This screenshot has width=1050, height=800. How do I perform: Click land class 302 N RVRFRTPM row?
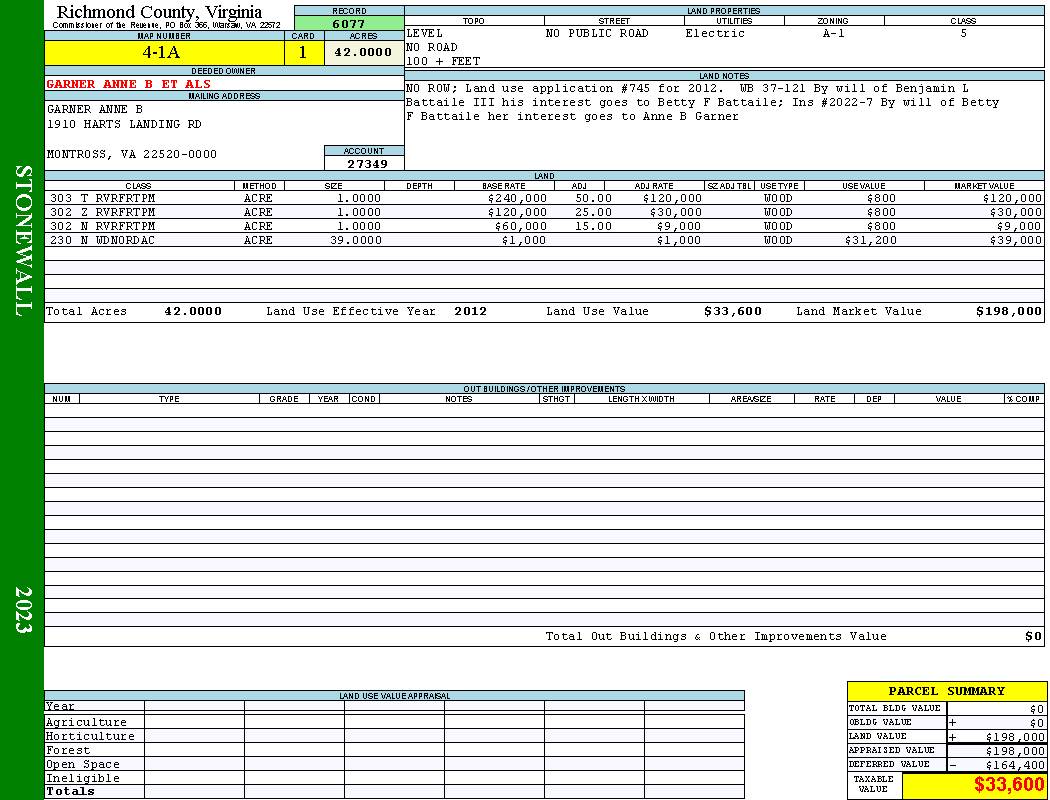(x=544, y=226)
